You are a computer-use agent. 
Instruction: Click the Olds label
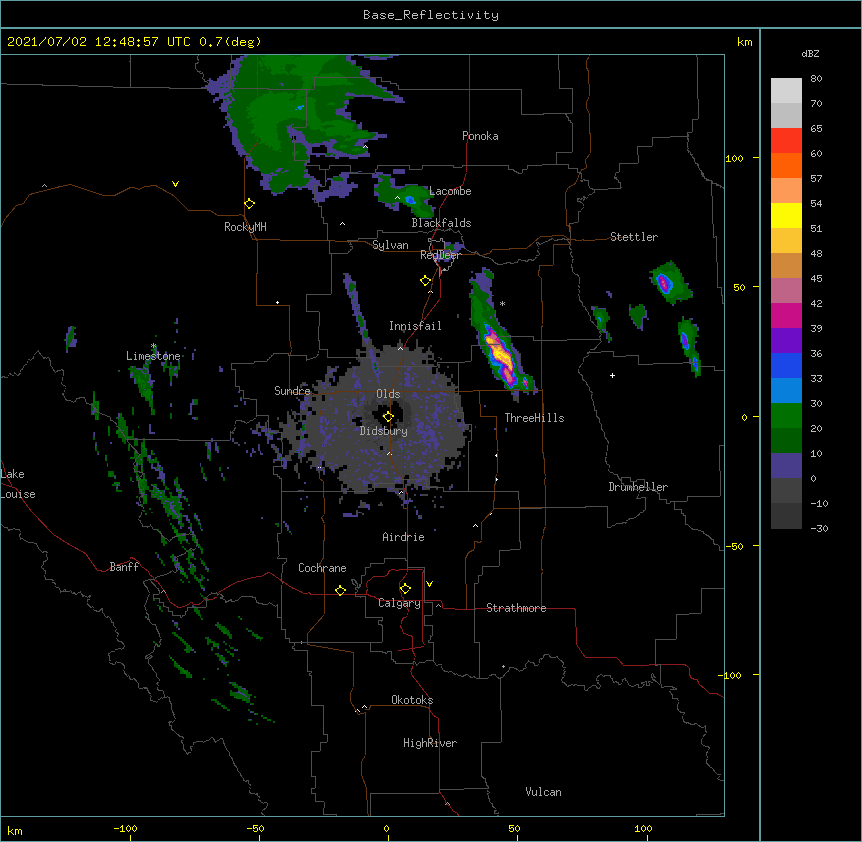(x=388, y=394)
